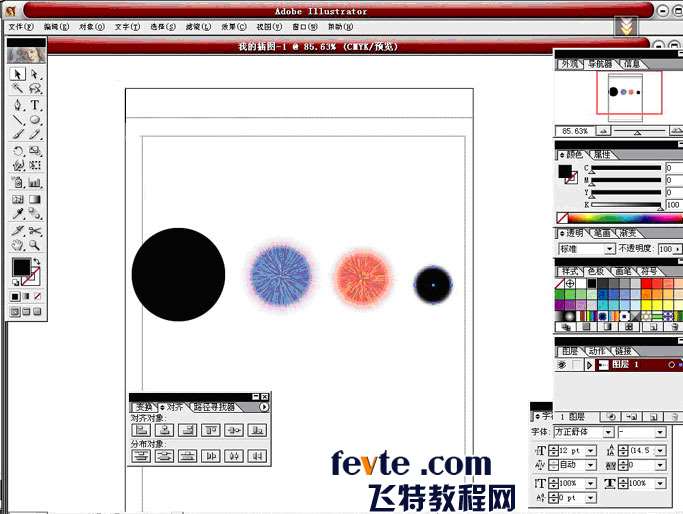Viewport: 683px width, 514px height.
Task: Choose the Magic Wand tool
Action: (x=17, y=88)
